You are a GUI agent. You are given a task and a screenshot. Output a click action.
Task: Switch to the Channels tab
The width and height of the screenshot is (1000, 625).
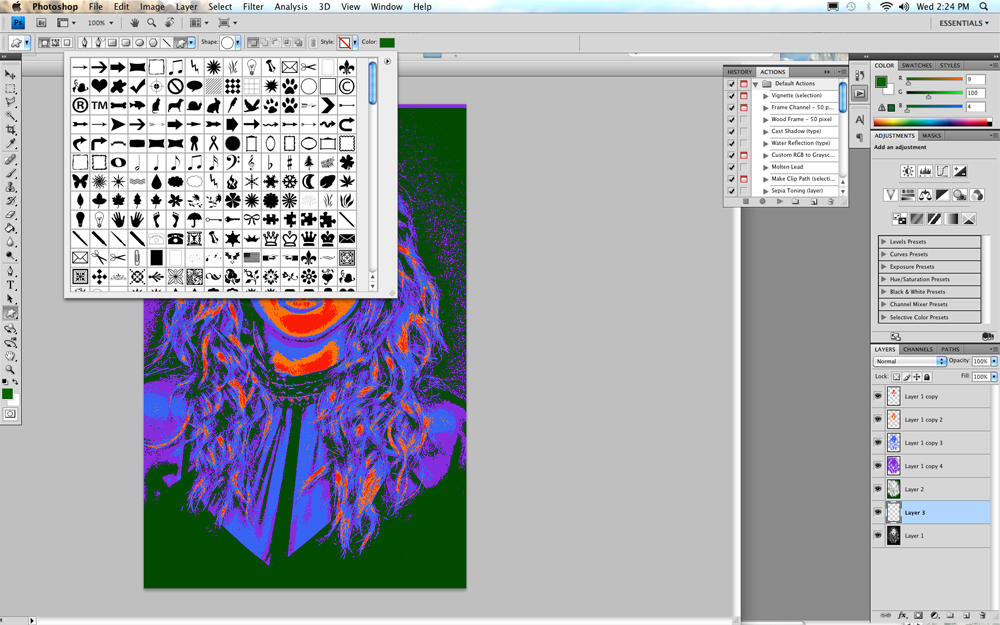click(918, 349)
